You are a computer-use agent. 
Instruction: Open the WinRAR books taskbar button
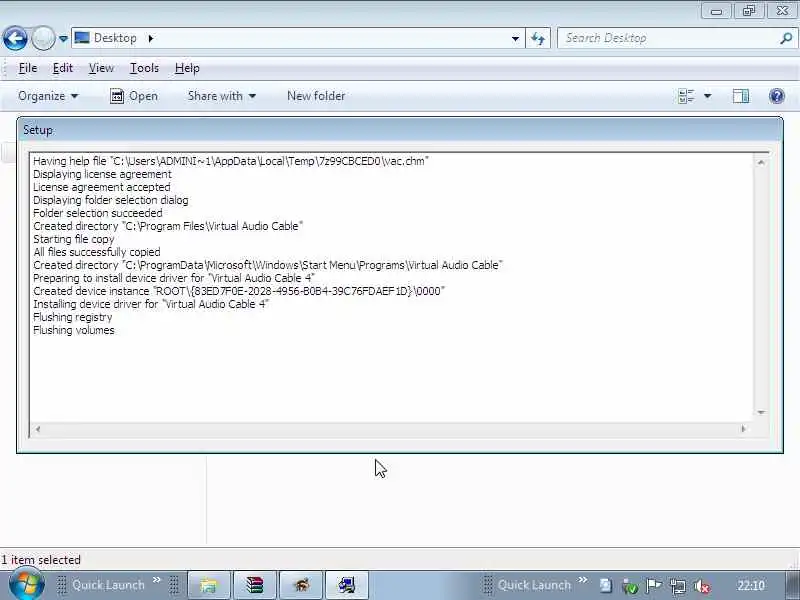click(x=255, y=585)
